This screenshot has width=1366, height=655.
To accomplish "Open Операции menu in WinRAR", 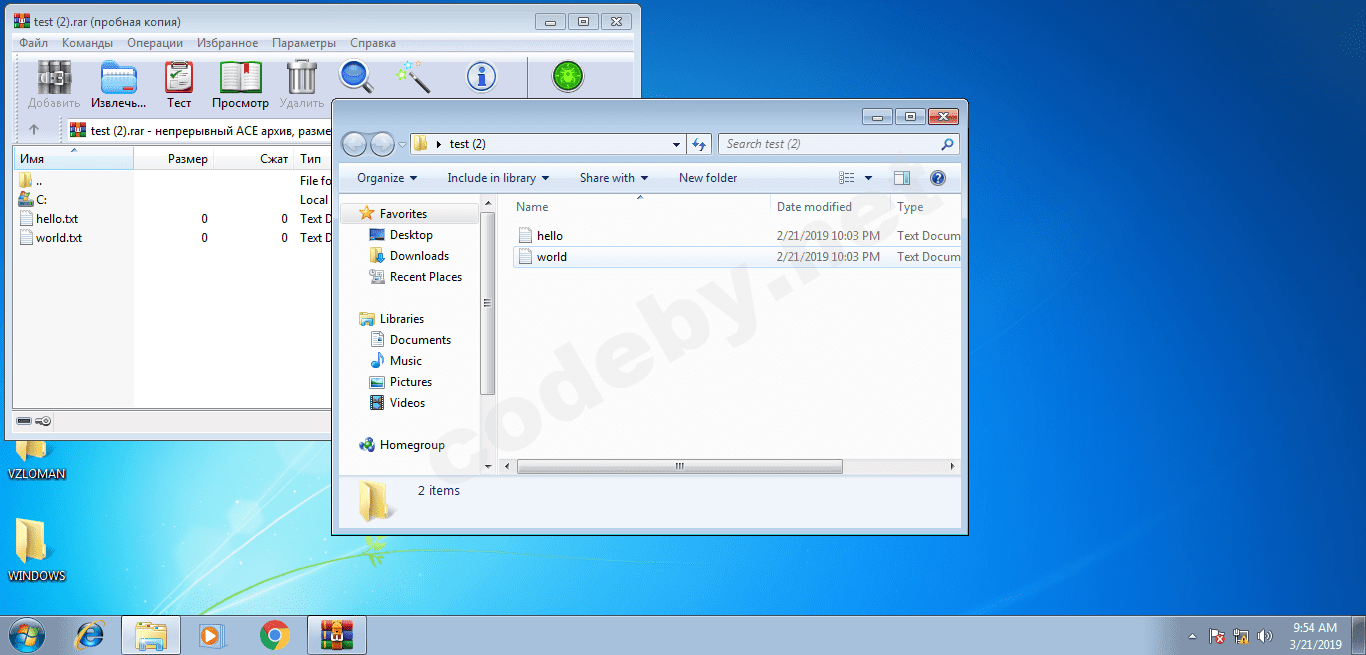I will click(x=155, y=43).
